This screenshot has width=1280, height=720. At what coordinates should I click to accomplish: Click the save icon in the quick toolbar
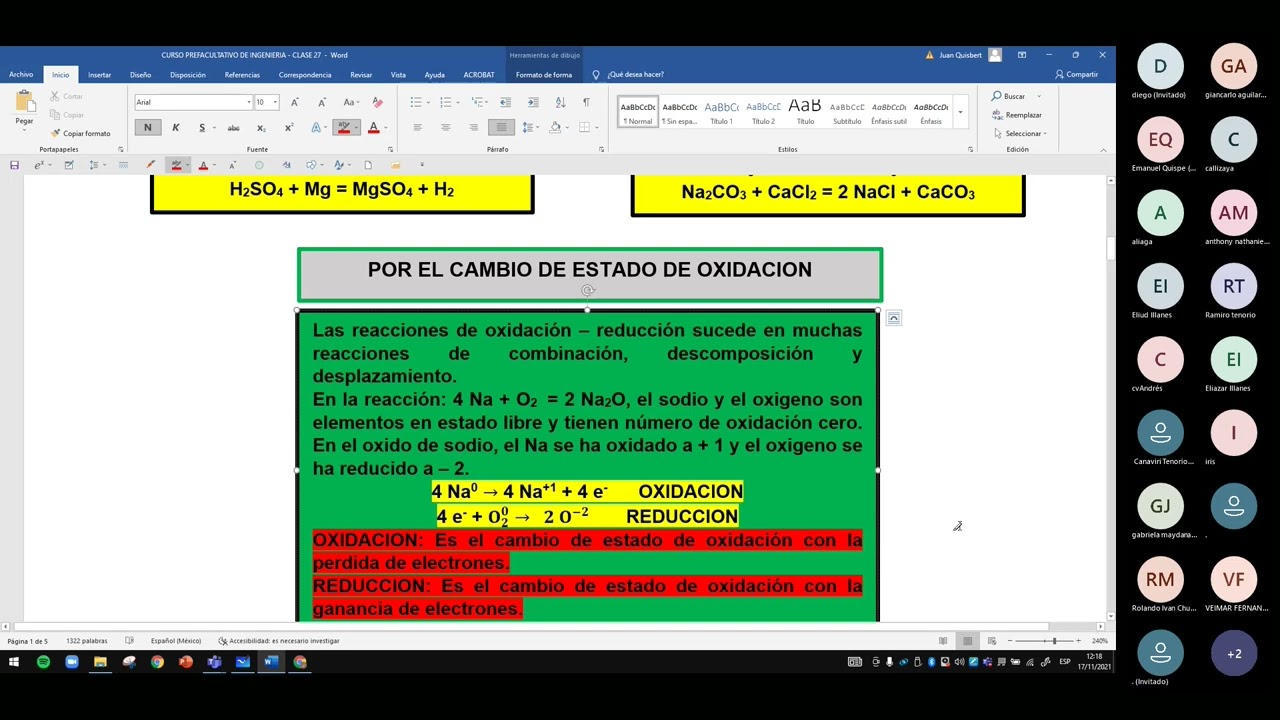pyautogui.click(x=14, y=165)
